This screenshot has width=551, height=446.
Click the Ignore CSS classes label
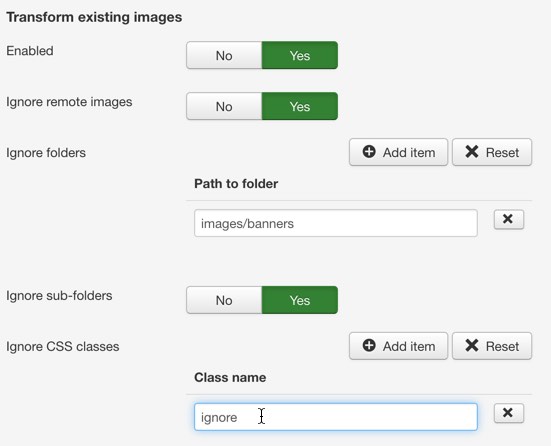63,347
